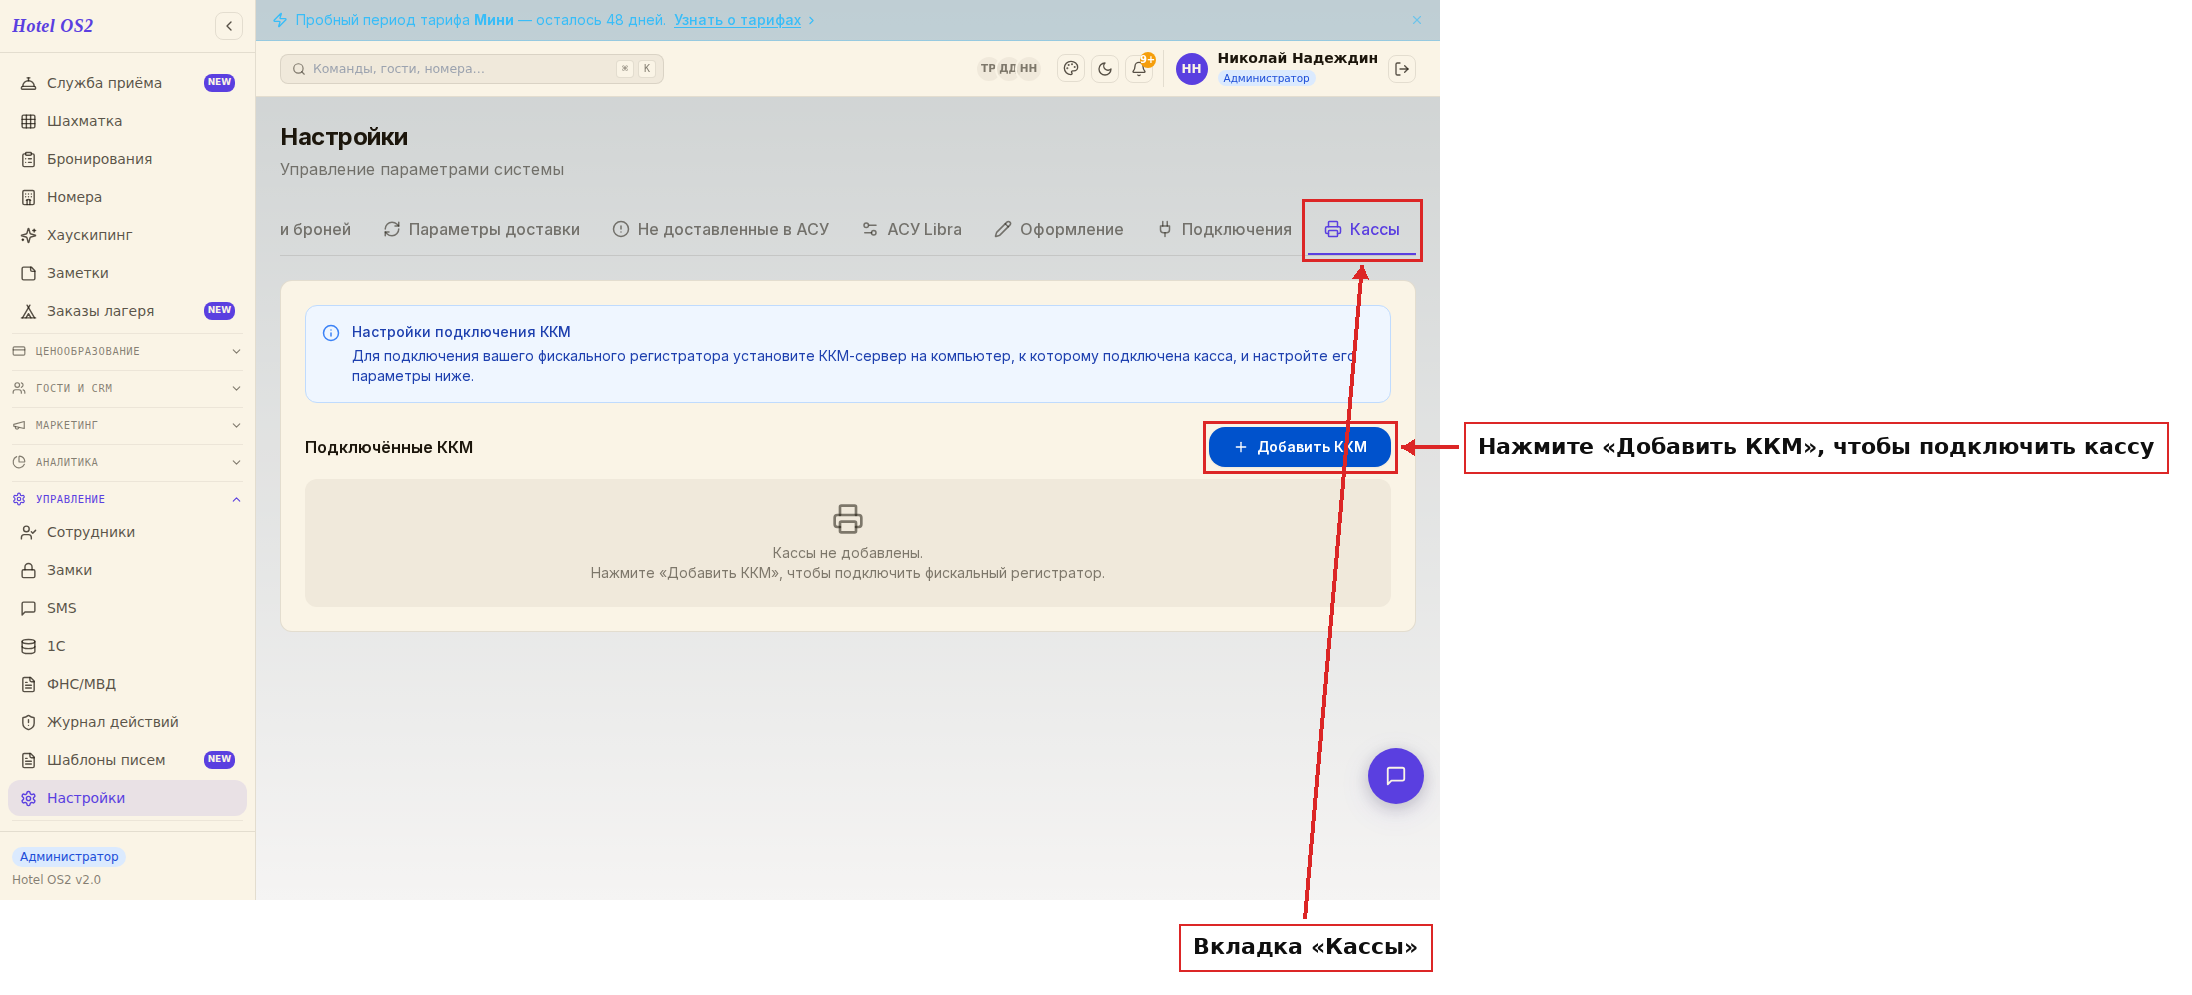Switch to the Подключения tab
Image resolution: width=2192 pixels, height=995 pixels.
pos(1224,229)
